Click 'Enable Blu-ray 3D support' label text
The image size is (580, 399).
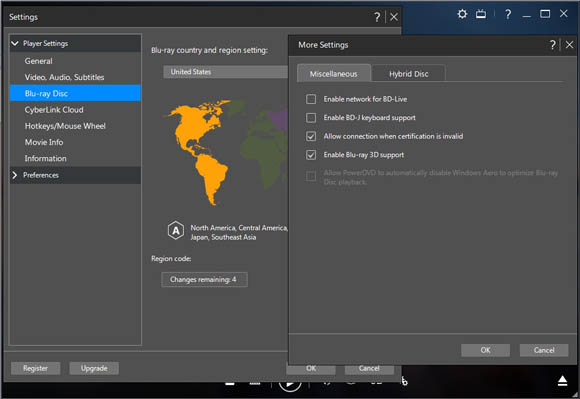364,155
